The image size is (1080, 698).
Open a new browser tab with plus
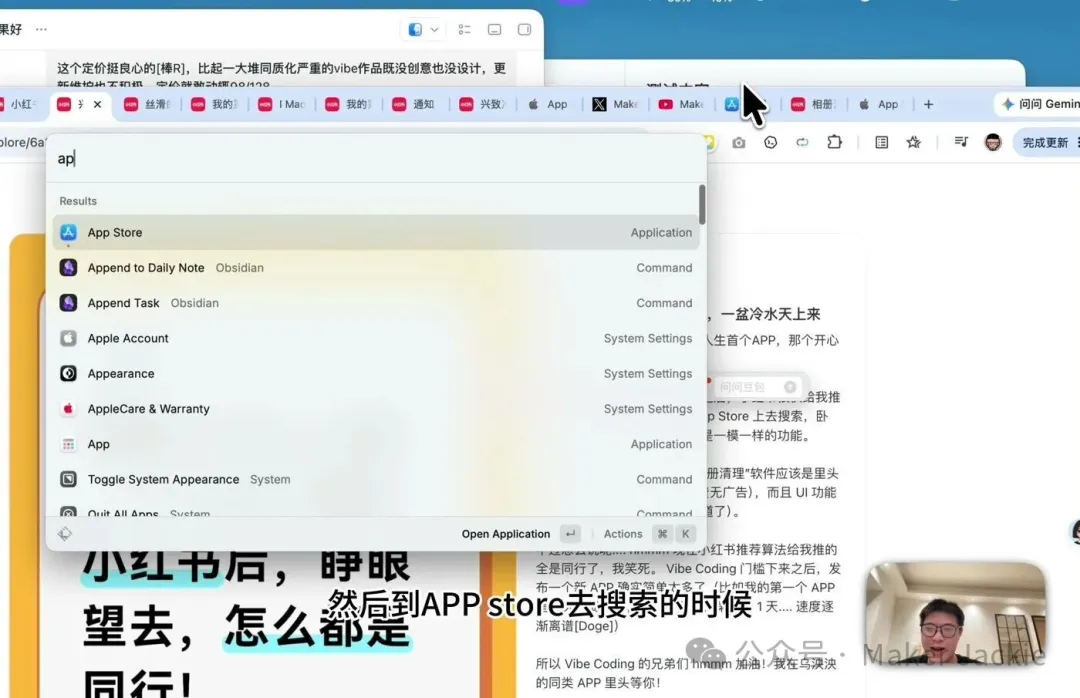[928, 104]
